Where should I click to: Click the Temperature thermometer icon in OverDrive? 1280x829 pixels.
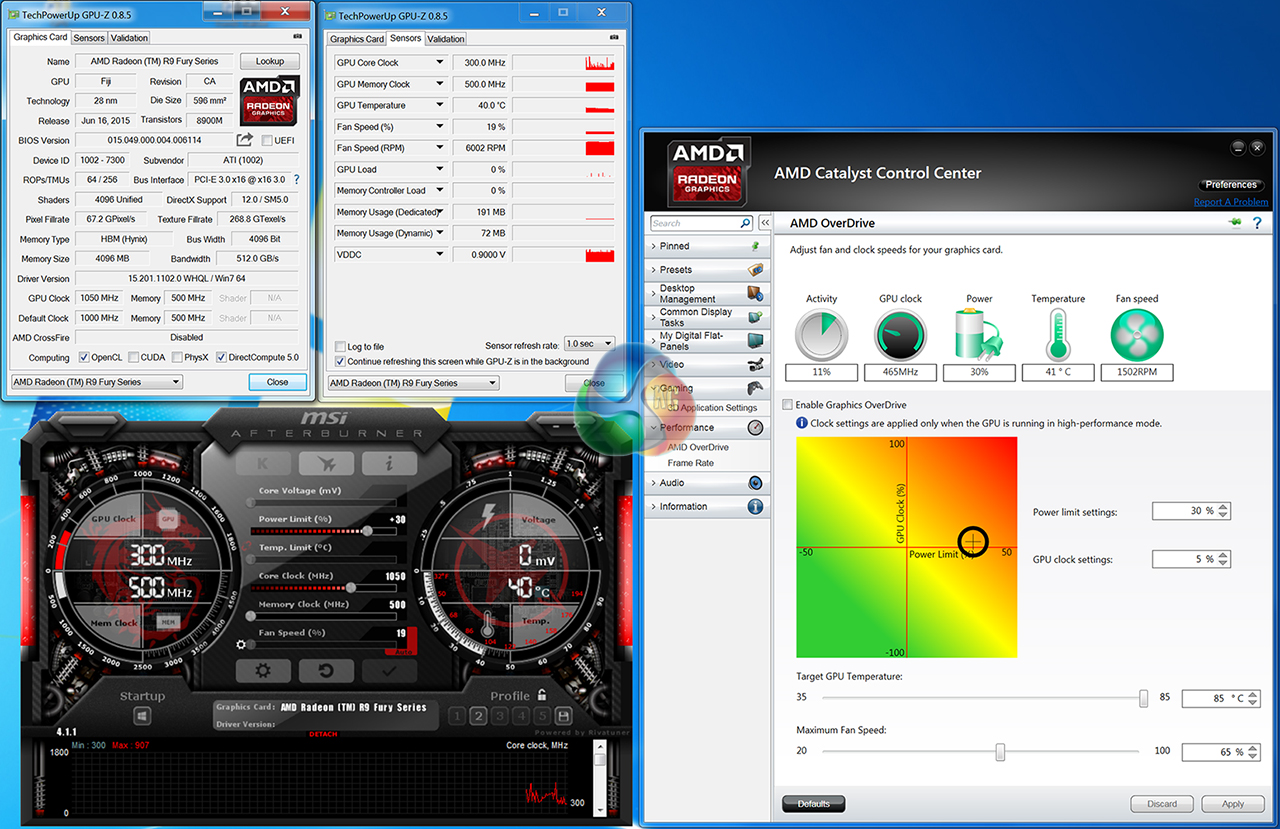1058,335
